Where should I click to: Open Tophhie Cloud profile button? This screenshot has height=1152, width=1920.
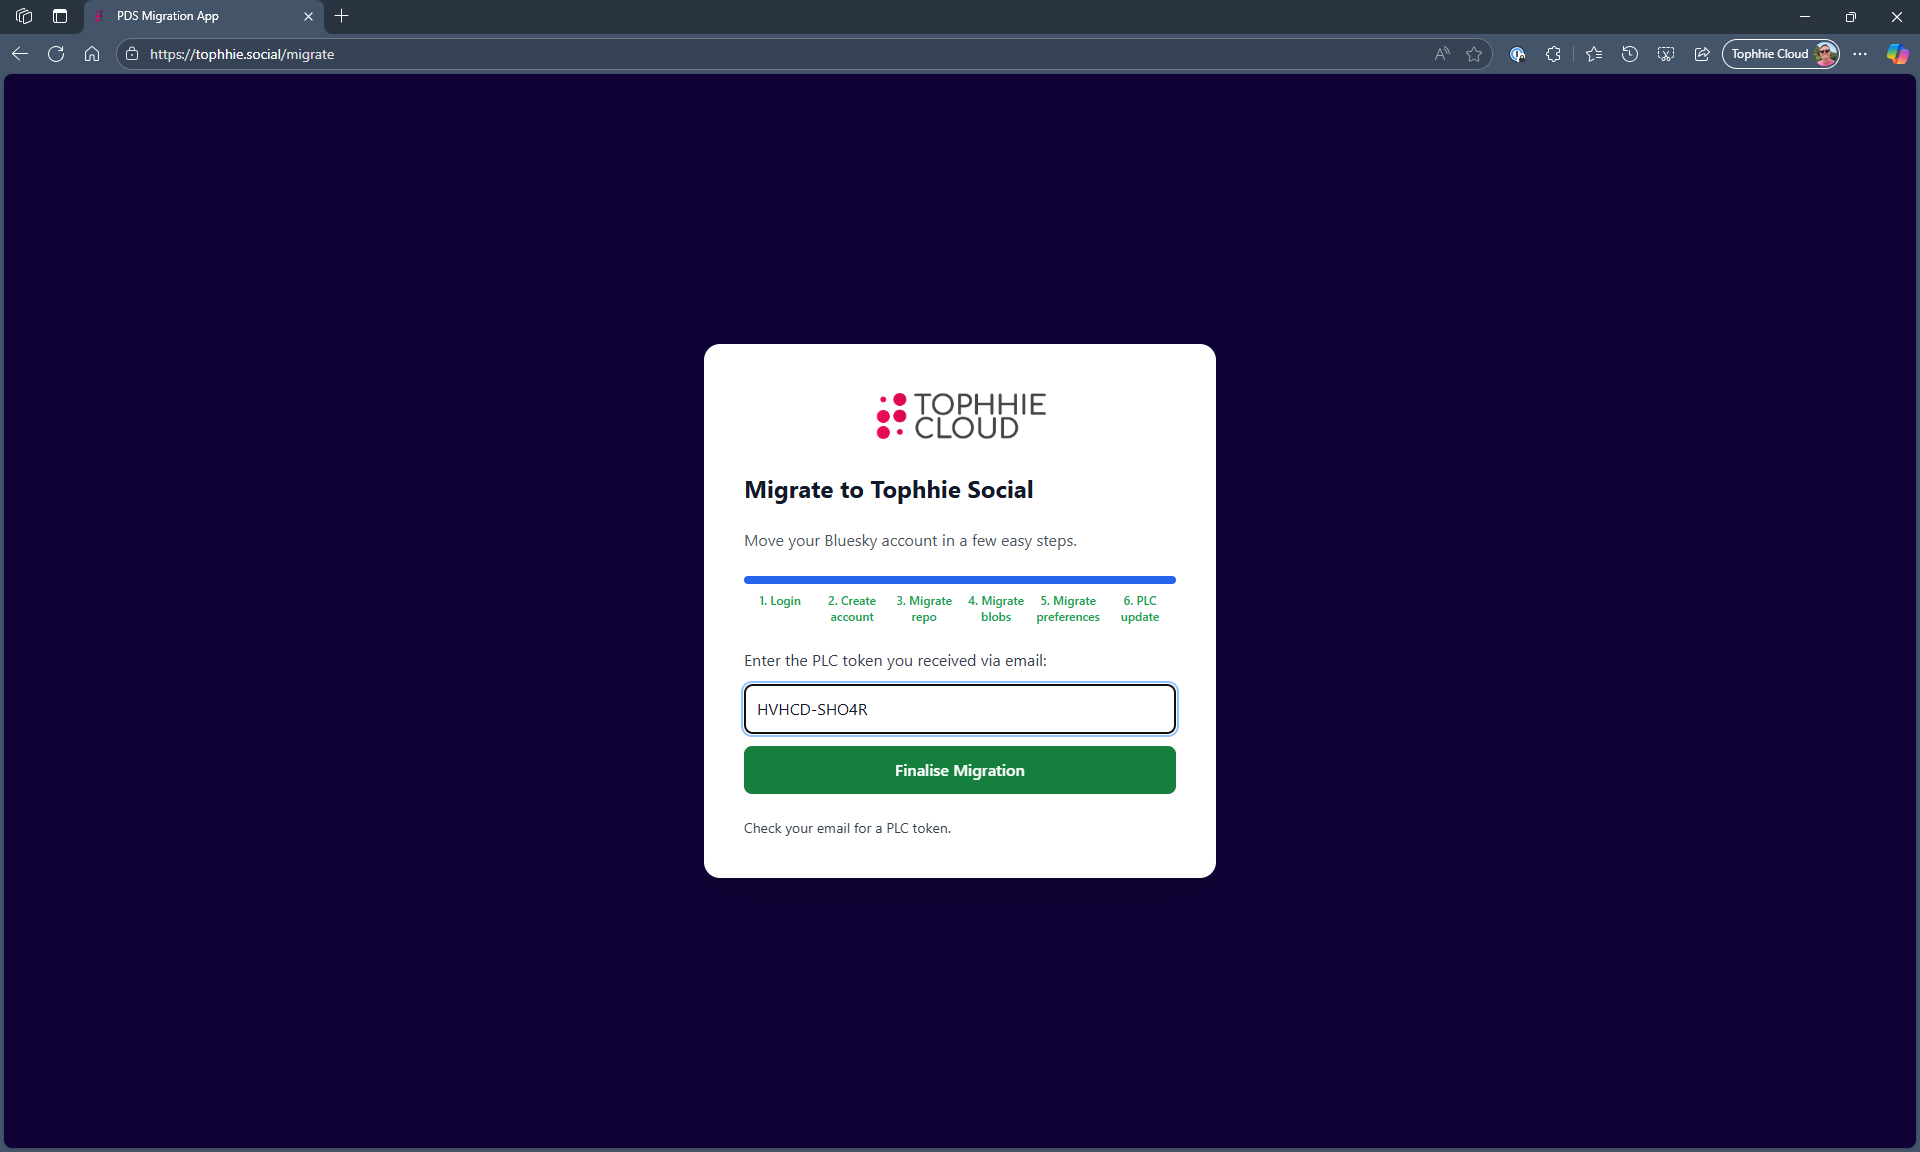1781,54
